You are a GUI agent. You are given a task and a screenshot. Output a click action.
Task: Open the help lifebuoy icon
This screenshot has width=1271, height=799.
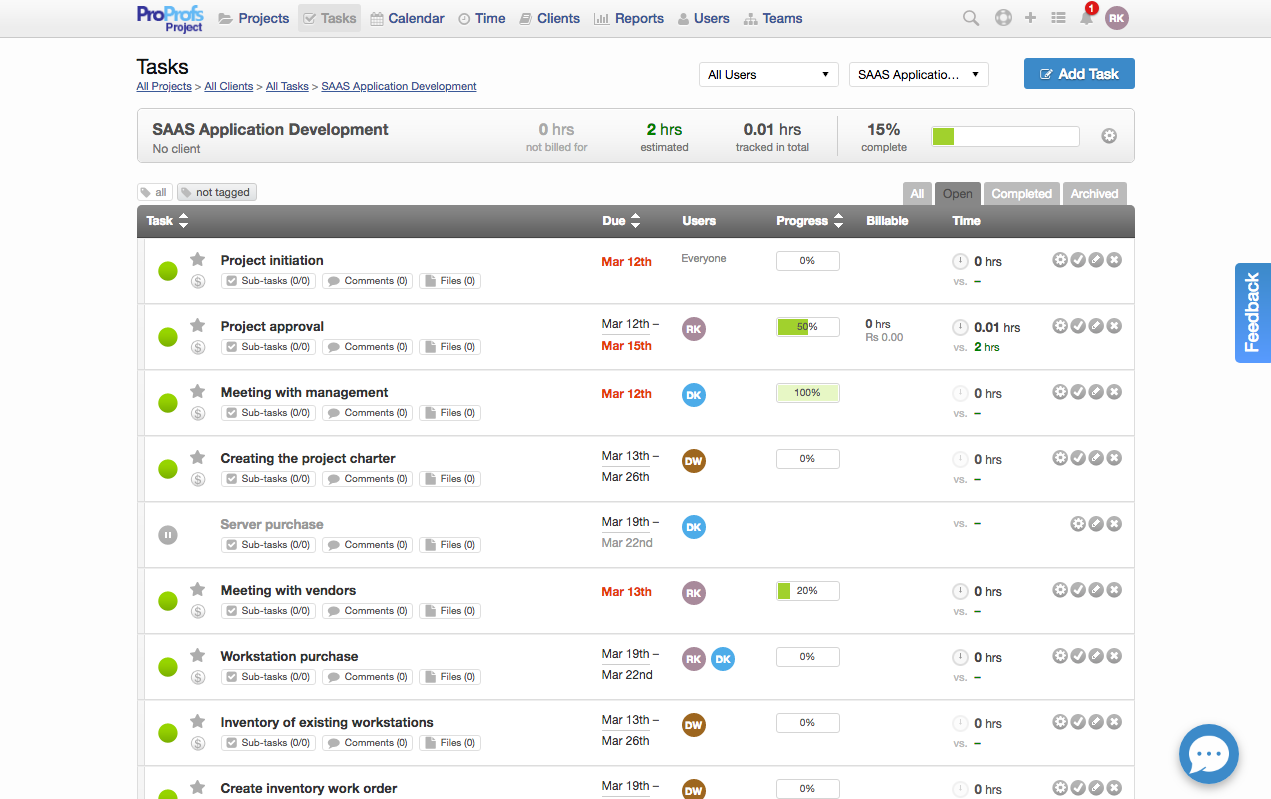(1003, 18)
